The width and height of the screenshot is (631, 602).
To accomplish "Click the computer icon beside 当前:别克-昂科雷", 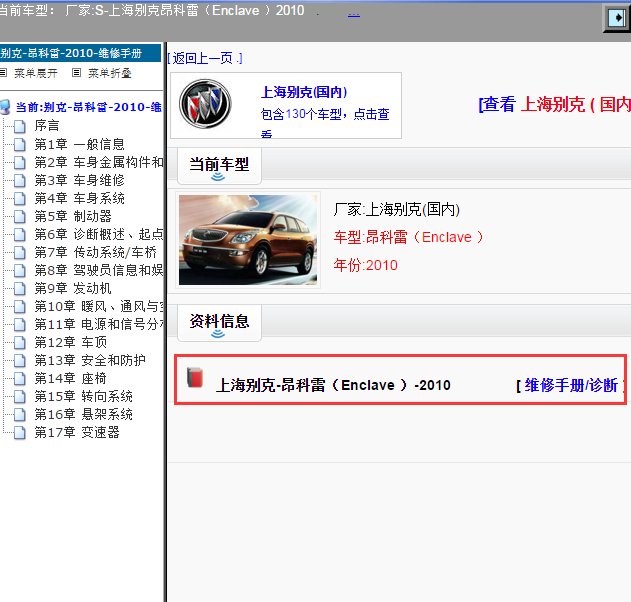I will [5, 107].
